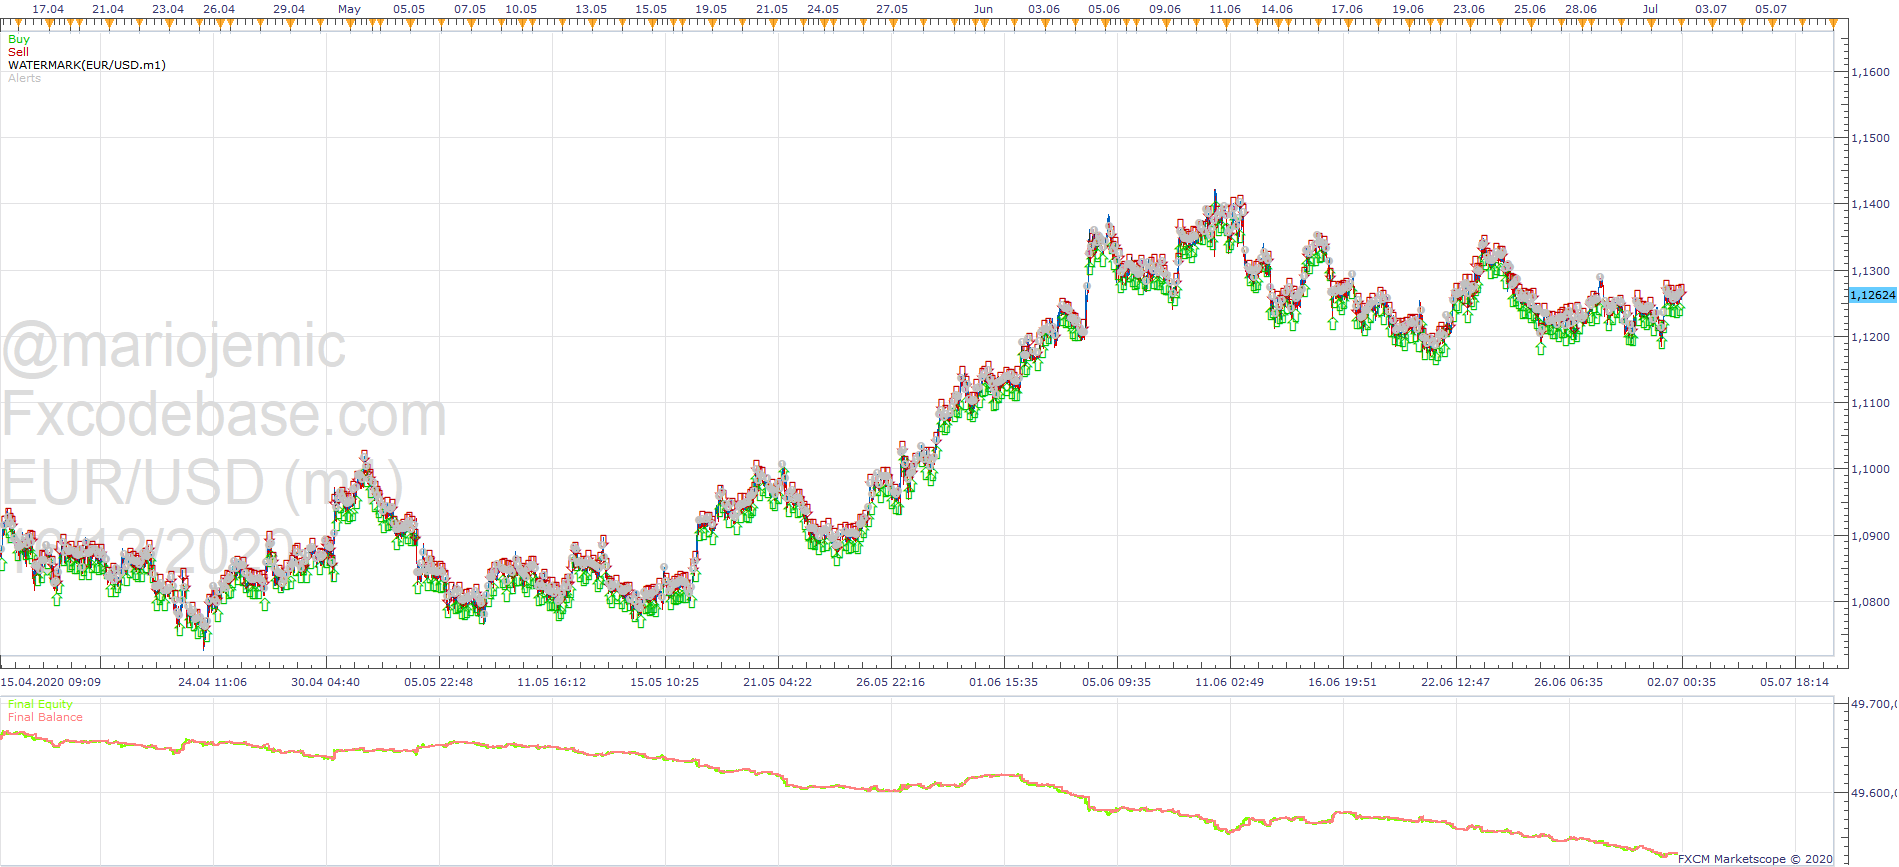Click the 1,0800 price axis label
The height and width of the screenshot is (867, 1899).
click(x=1871, y=602)
